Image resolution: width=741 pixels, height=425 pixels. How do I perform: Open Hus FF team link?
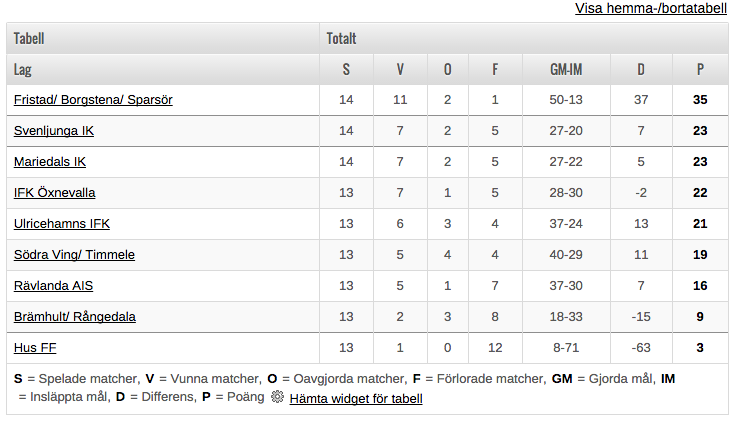[35, 348]
